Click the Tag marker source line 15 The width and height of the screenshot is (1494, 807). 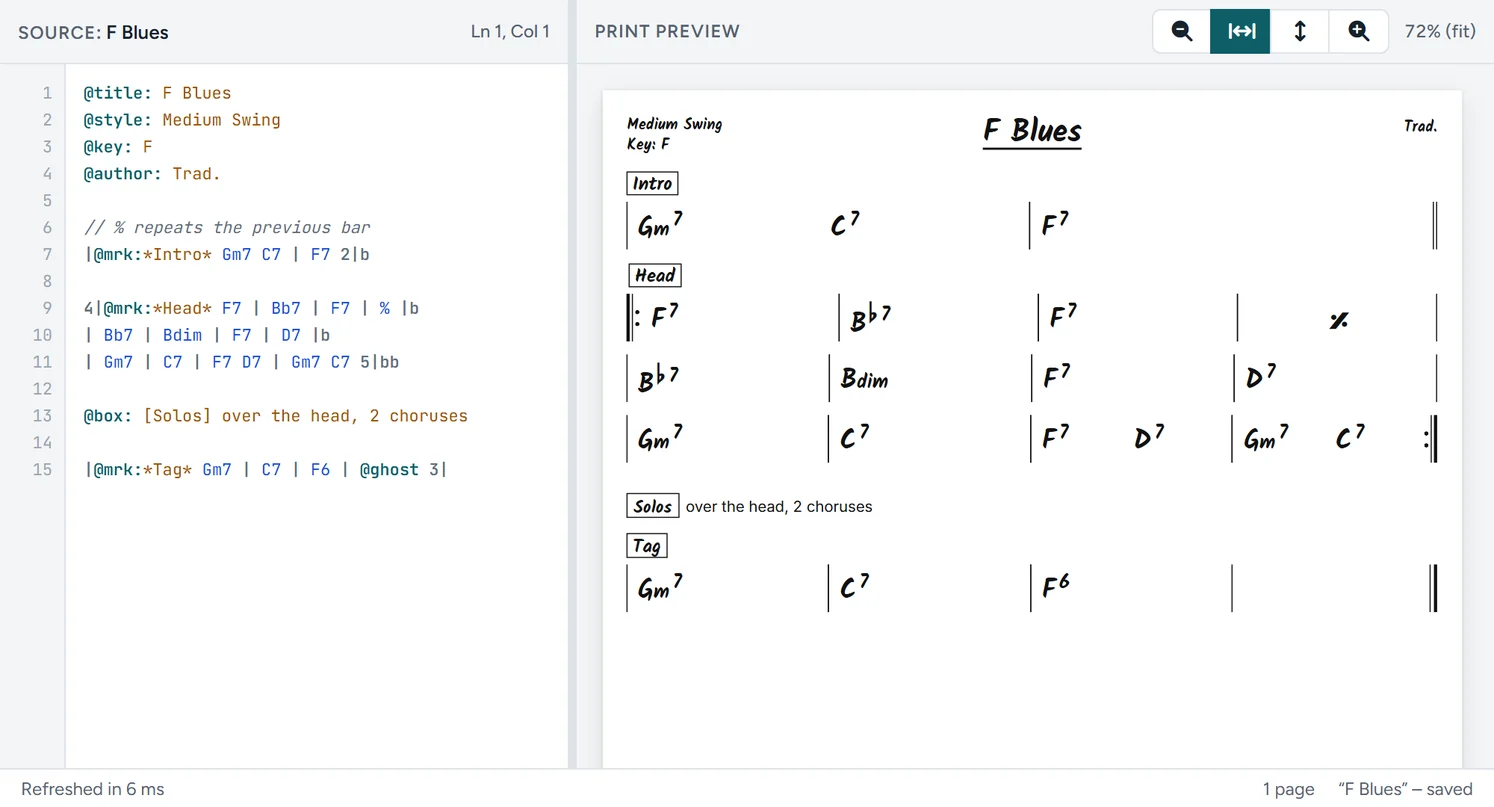[266, 469]
